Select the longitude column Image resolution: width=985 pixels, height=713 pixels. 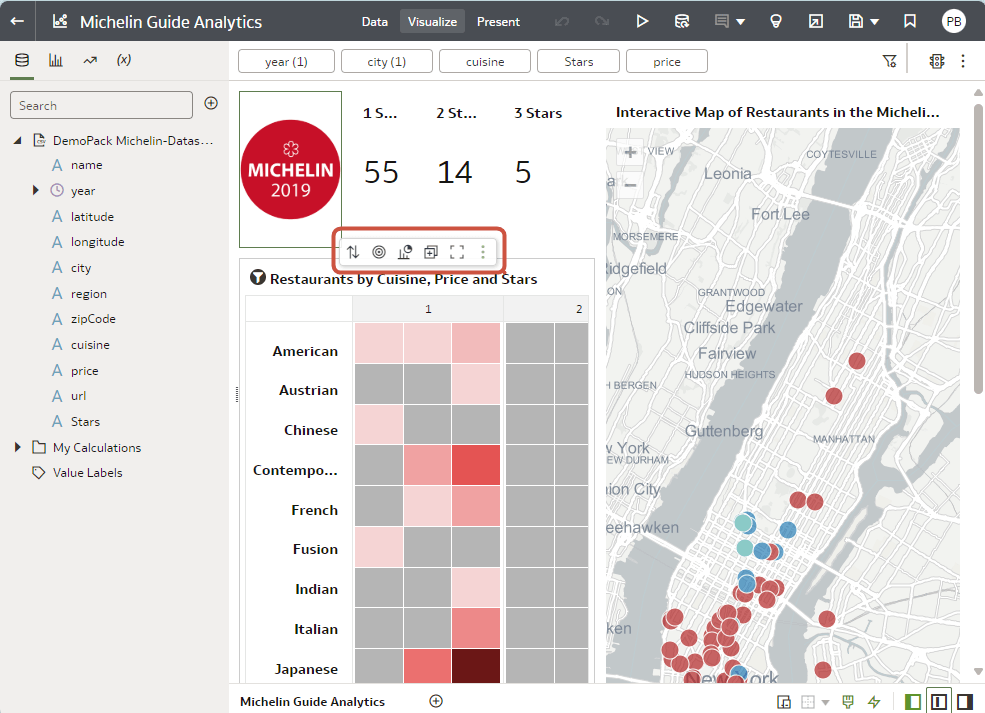click(x=97, y=242)
